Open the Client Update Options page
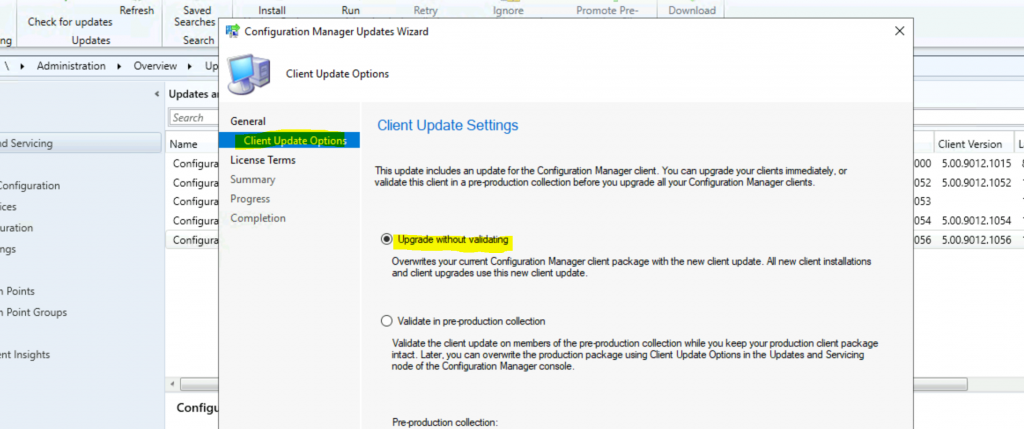 pos(295,140)
